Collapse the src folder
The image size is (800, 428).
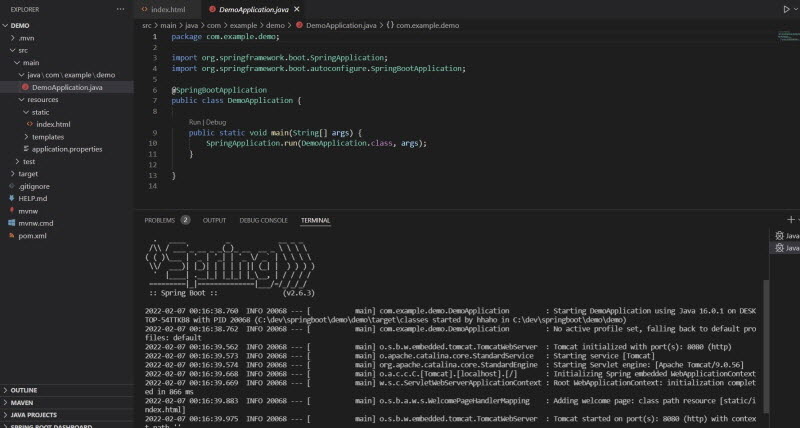coord(66,50)
